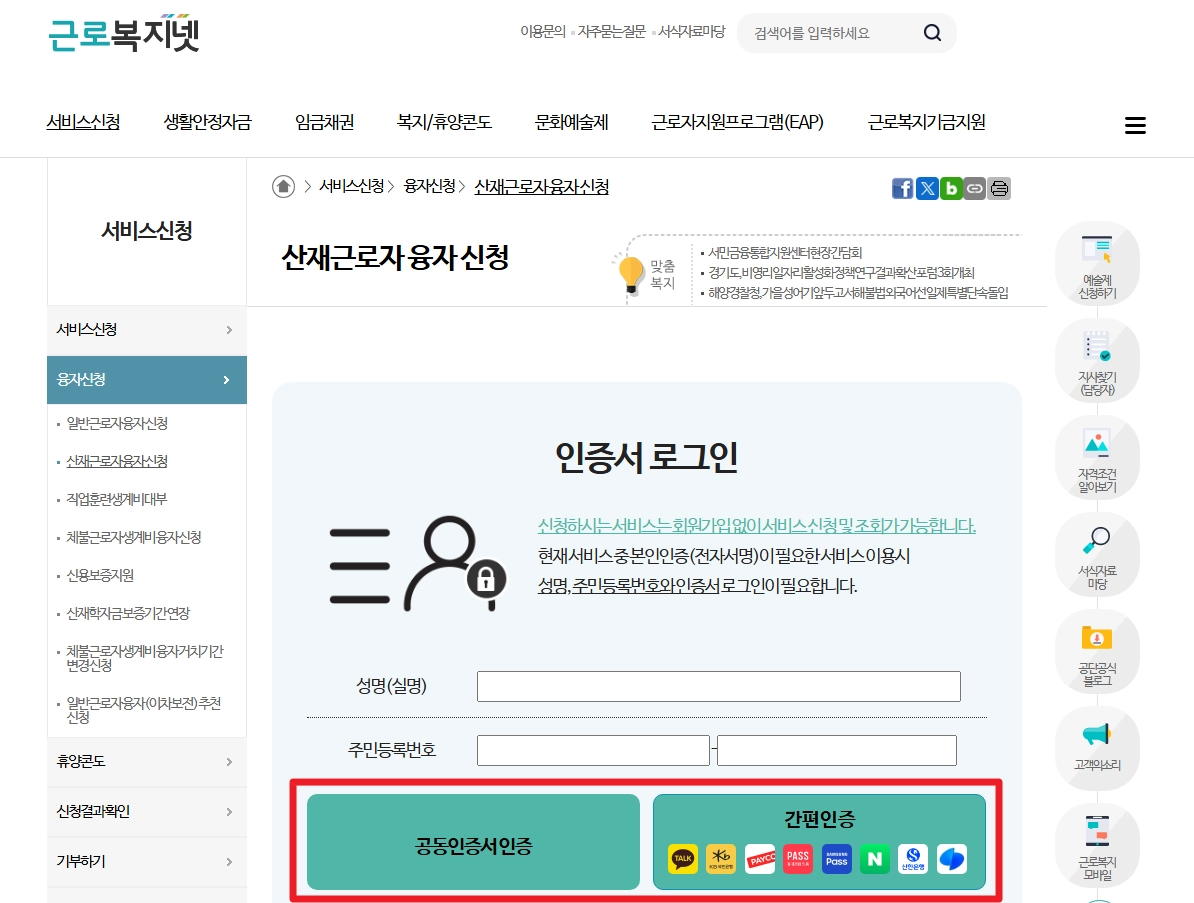Image resolution: width=1194 pixels, height=903 pixels.
Task: Select KakaoTalk simple authentication icon
Action: (x=682, y=859)
